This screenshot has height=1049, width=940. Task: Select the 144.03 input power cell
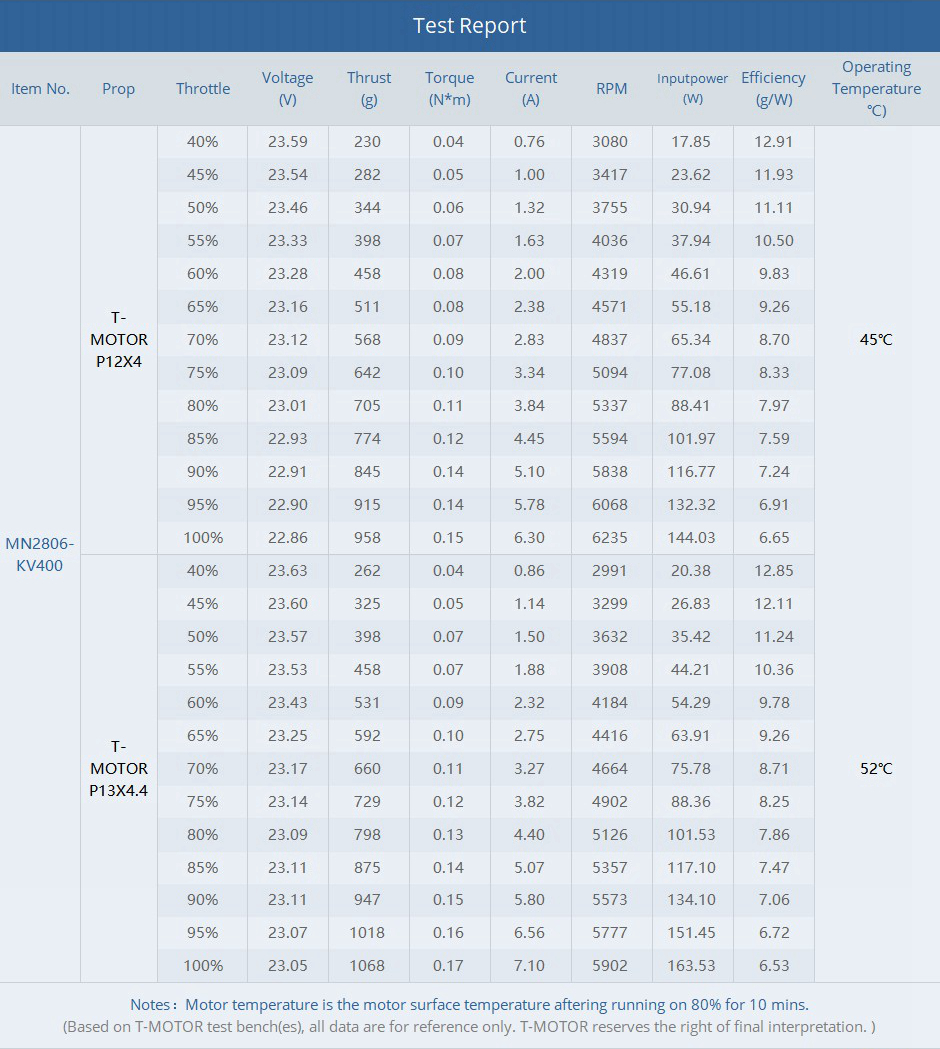pos(691,538)
